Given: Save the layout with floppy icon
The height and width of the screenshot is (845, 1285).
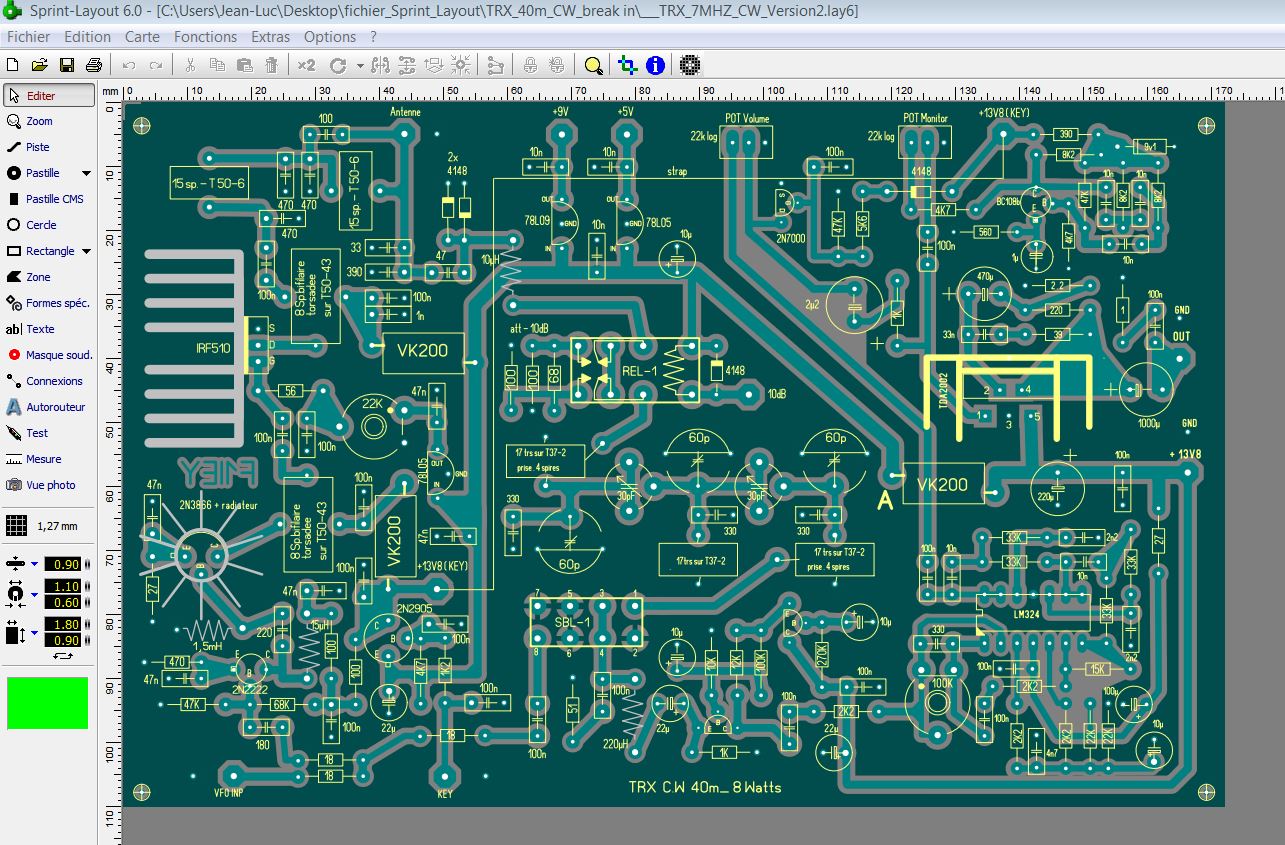Looking at the screenshot, I should coord(67,65).
